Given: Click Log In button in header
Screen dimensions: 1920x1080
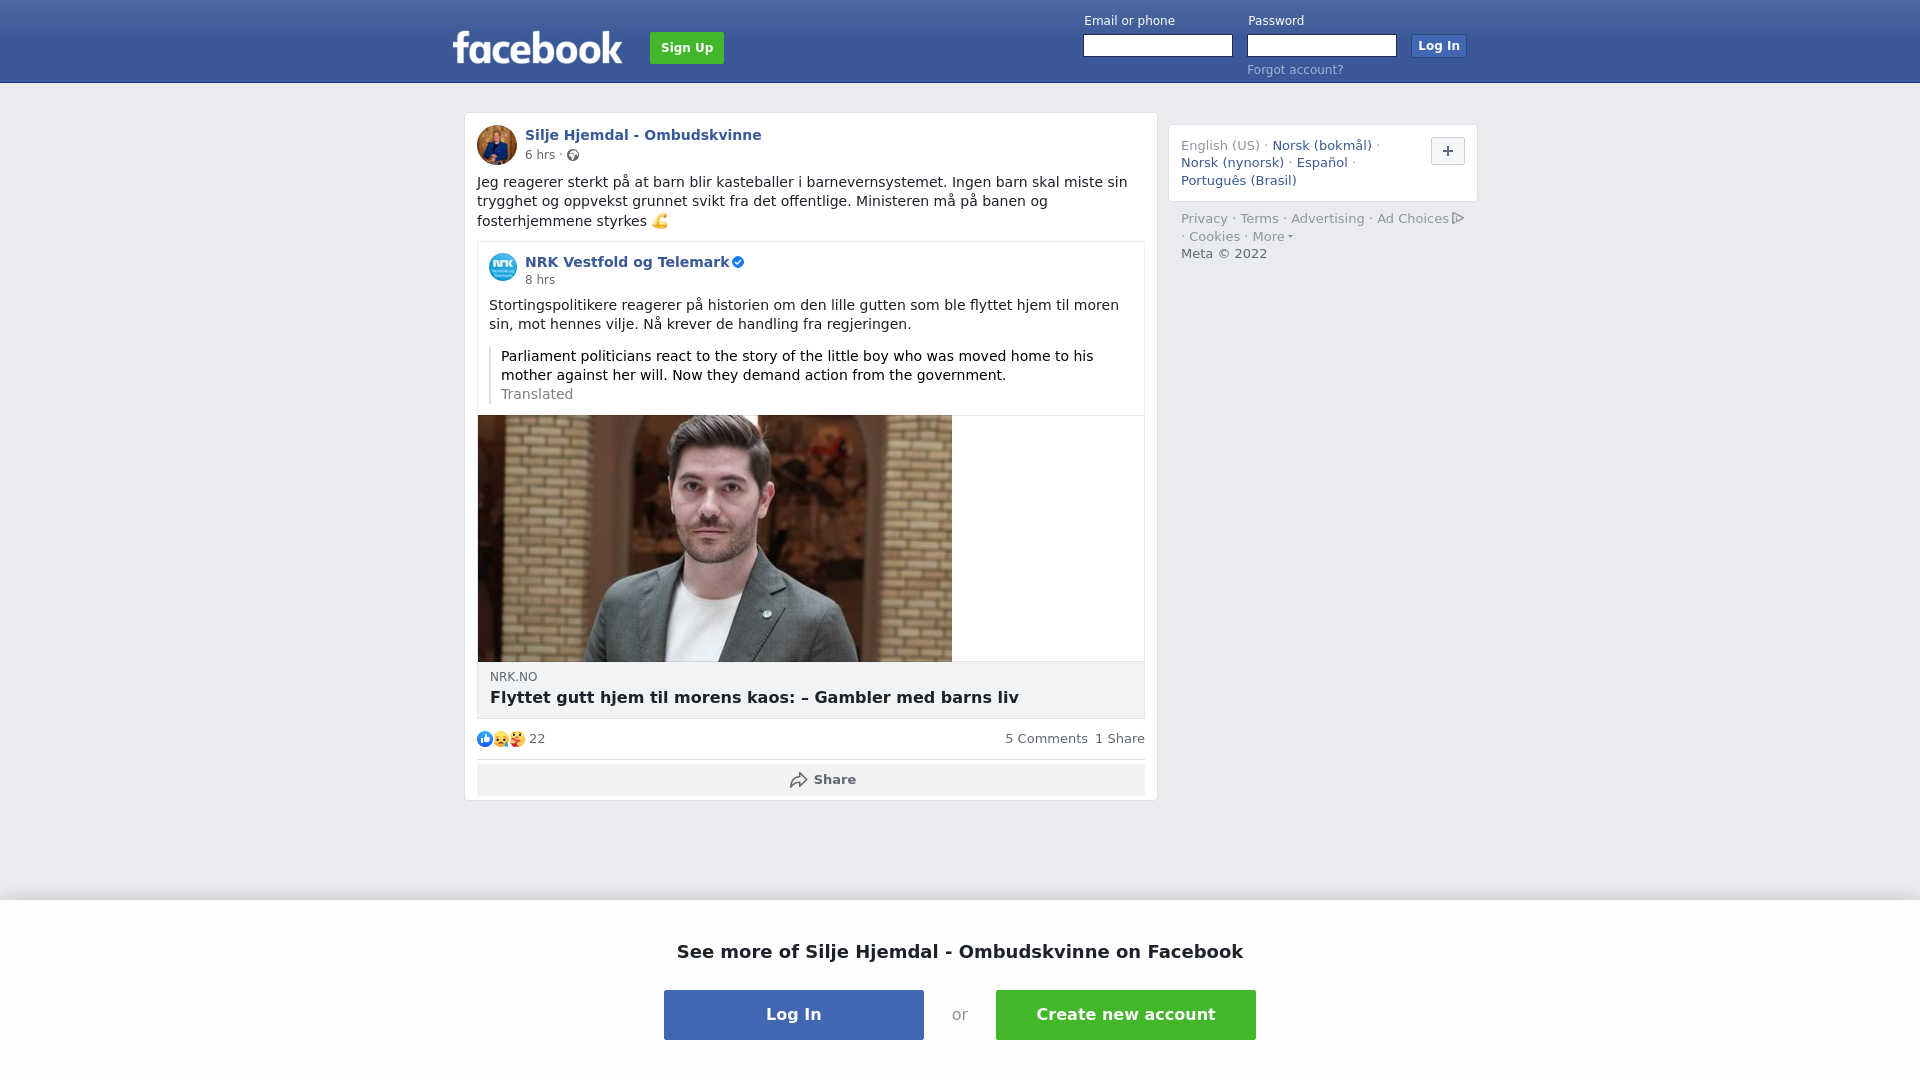Looking at the screenshot, I should click(1439, 46).
